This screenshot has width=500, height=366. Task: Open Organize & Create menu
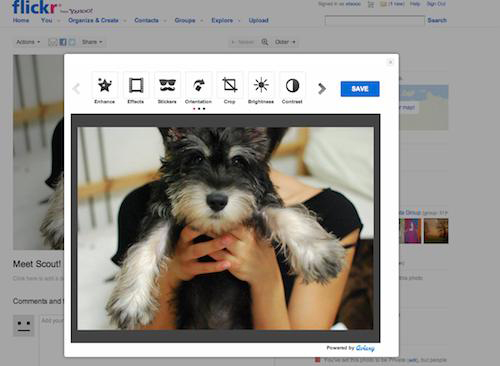pyautogui.click(x=93, y=20)
